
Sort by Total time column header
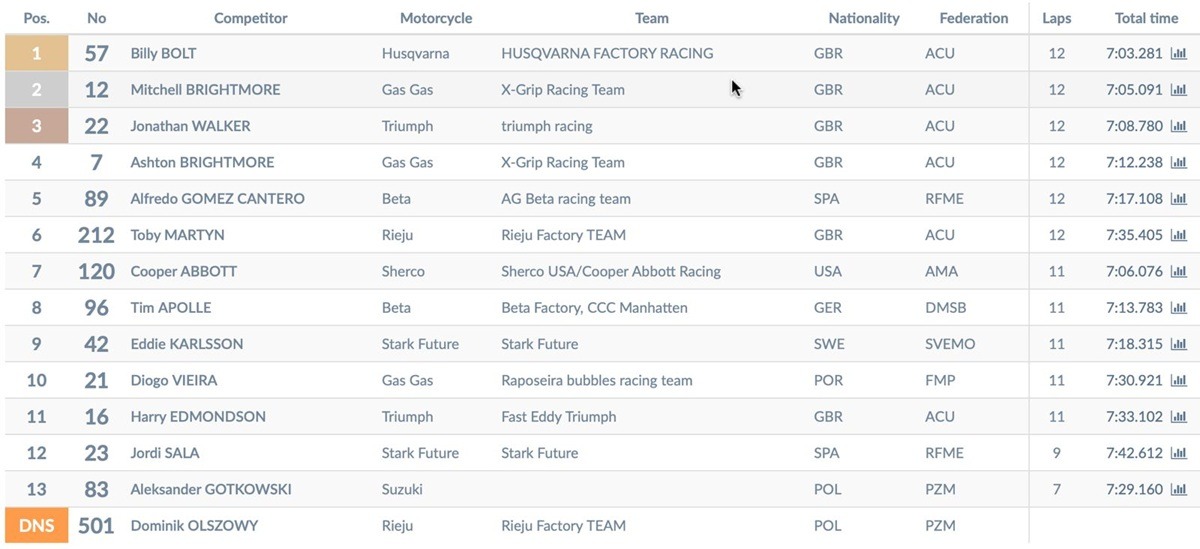[x=1146, y=18]
